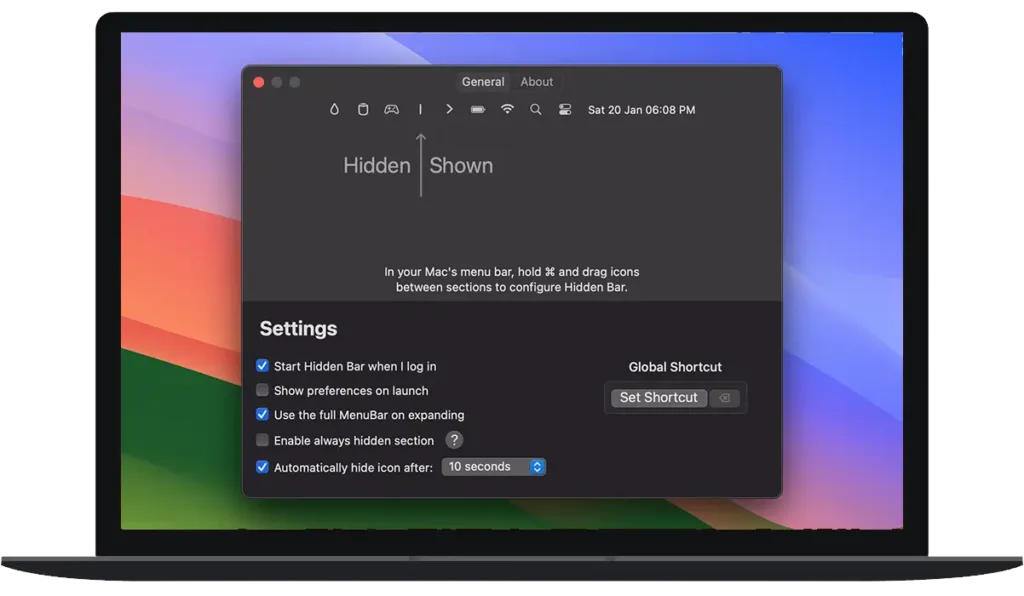The width and height of the screenshot is (1024, 596).
Task: Click the Settings heading
Action: [298, 328]
